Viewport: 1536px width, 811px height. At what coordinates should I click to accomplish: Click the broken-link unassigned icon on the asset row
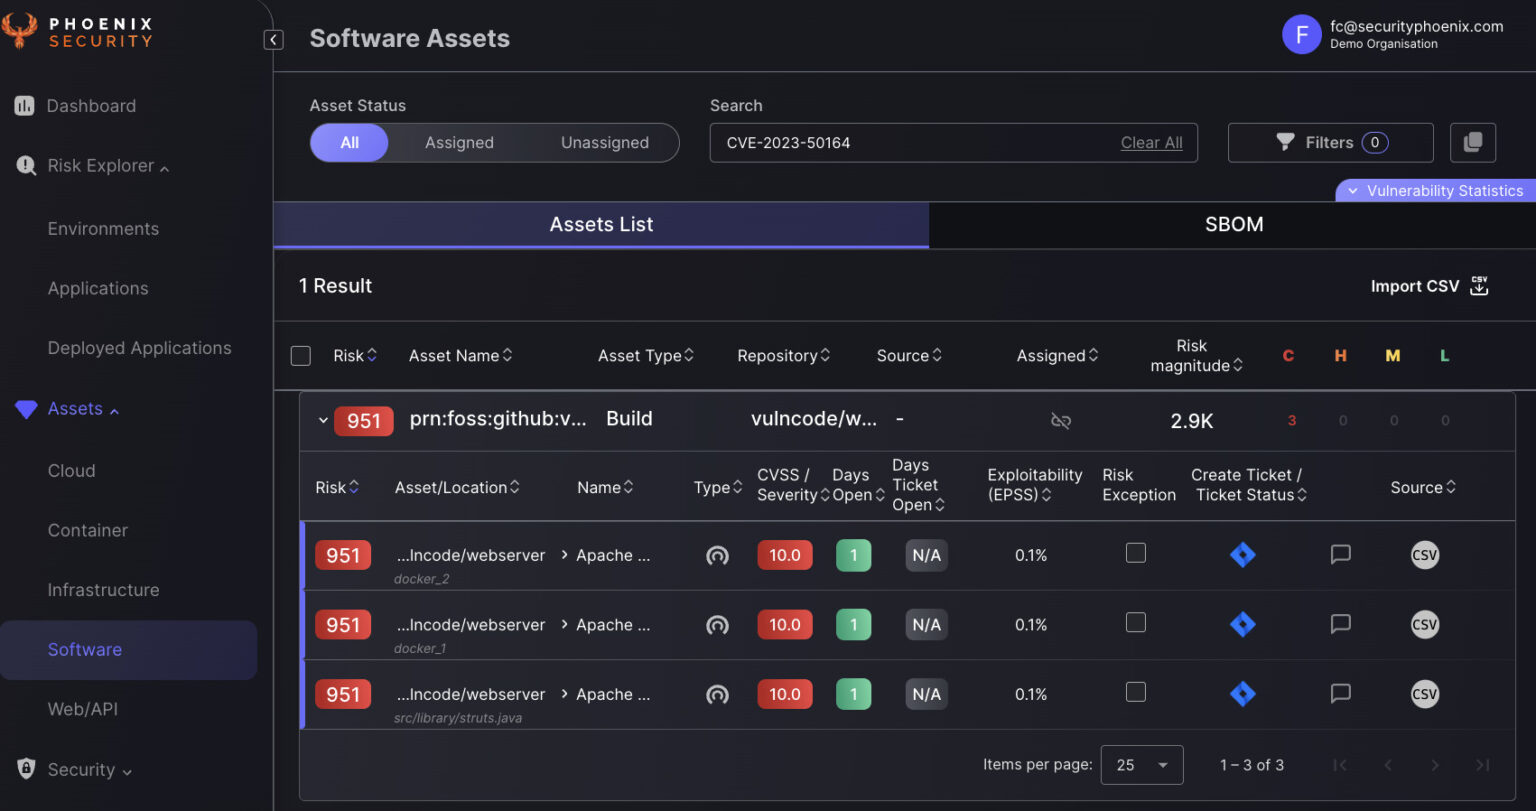click(1060, 421)
